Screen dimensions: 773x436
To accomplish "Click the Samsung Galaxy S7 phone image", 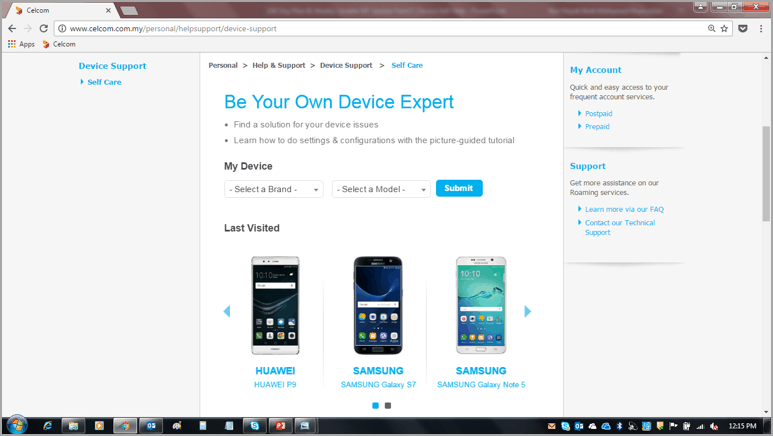I will [x=378, y=305].
